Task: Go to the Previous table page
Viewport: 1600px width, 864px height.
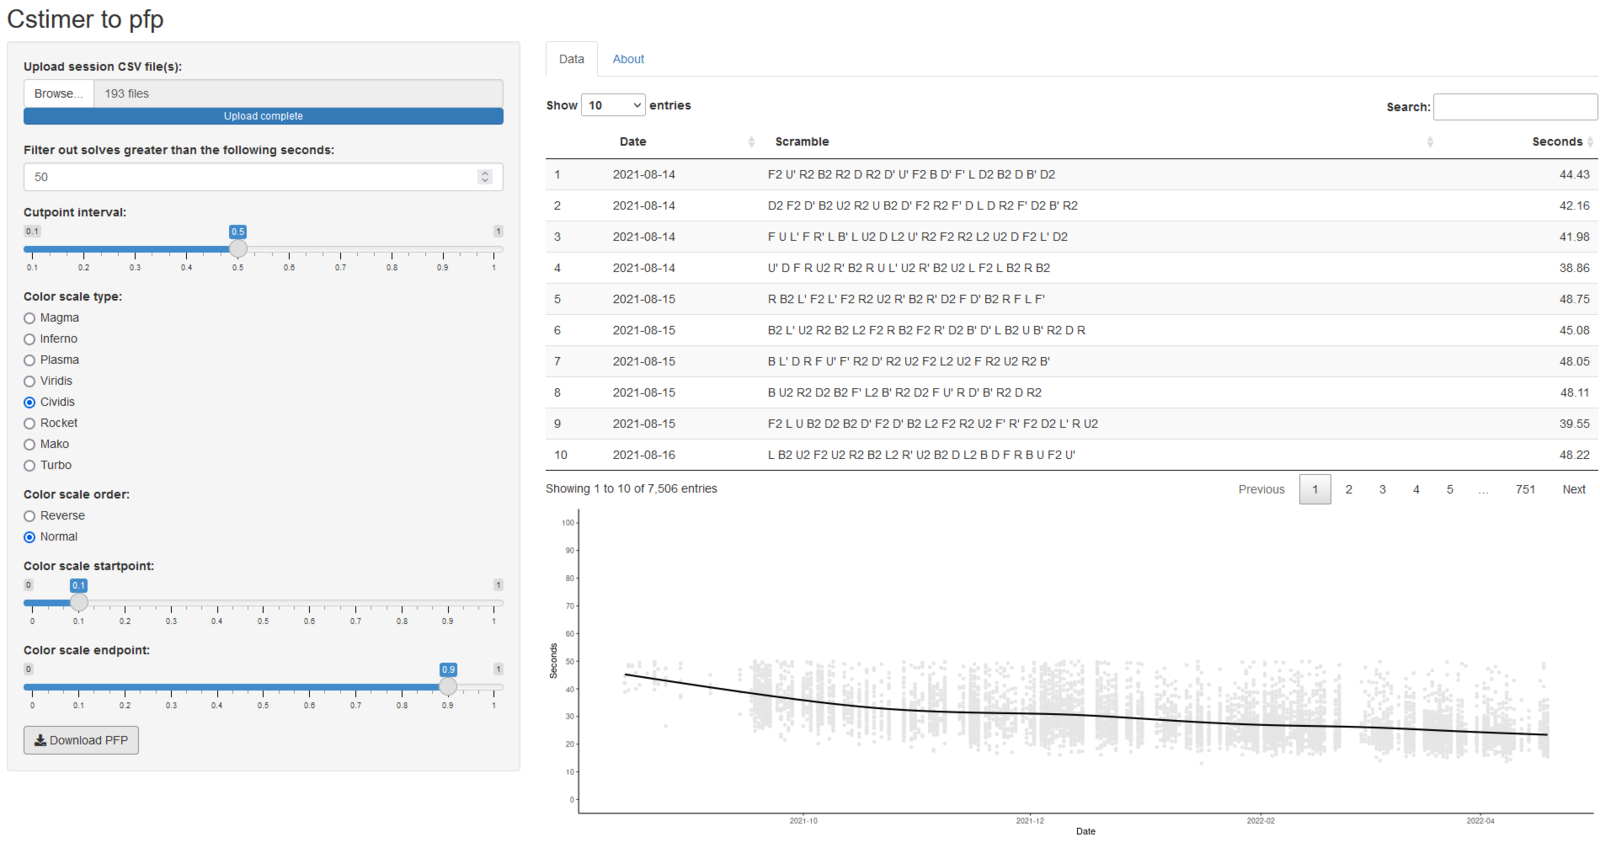Action: click(x=1261, y=489)
